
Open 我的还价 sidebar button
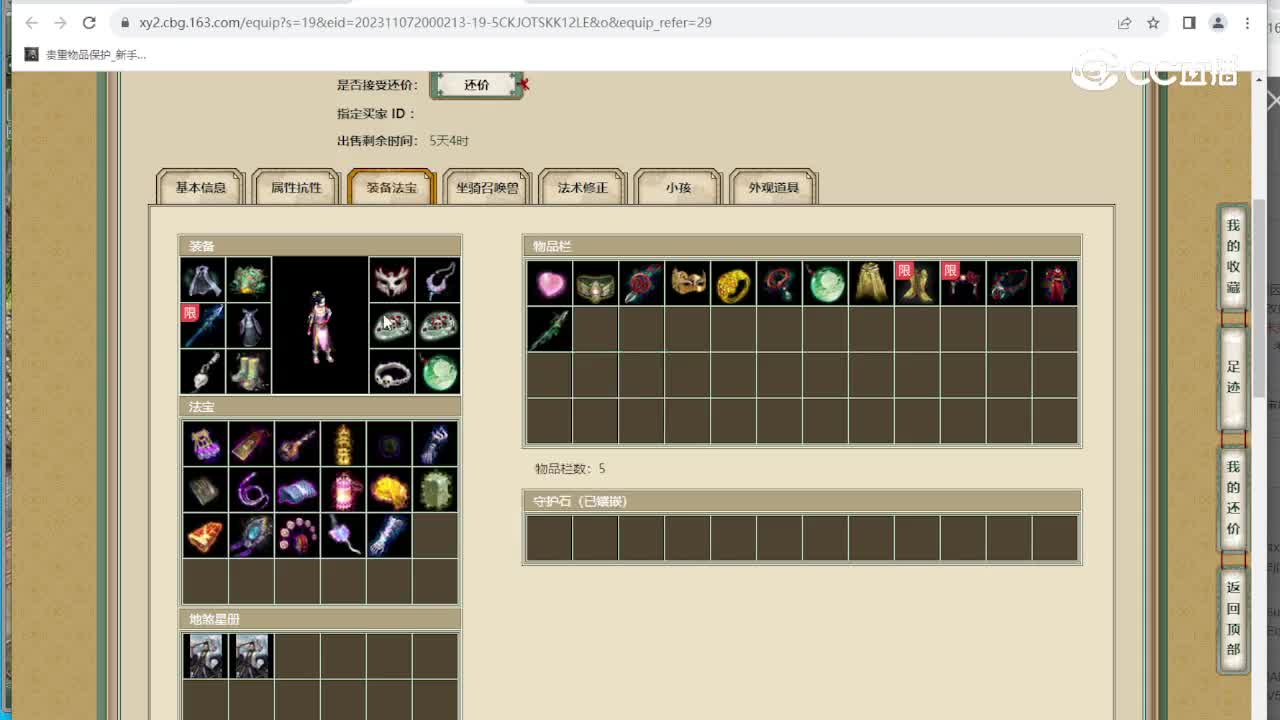coord(1233,497)
